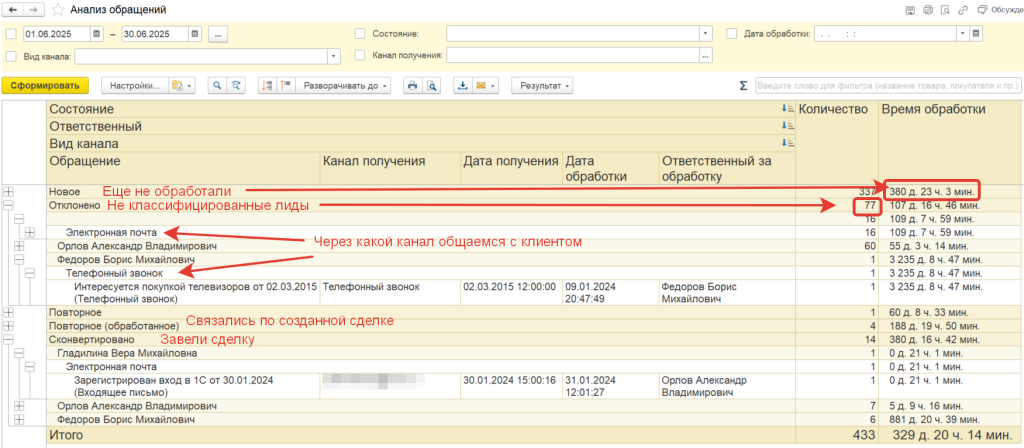Print the report using printer toolbar icon

pyautogui.click(x=412, y=86)
